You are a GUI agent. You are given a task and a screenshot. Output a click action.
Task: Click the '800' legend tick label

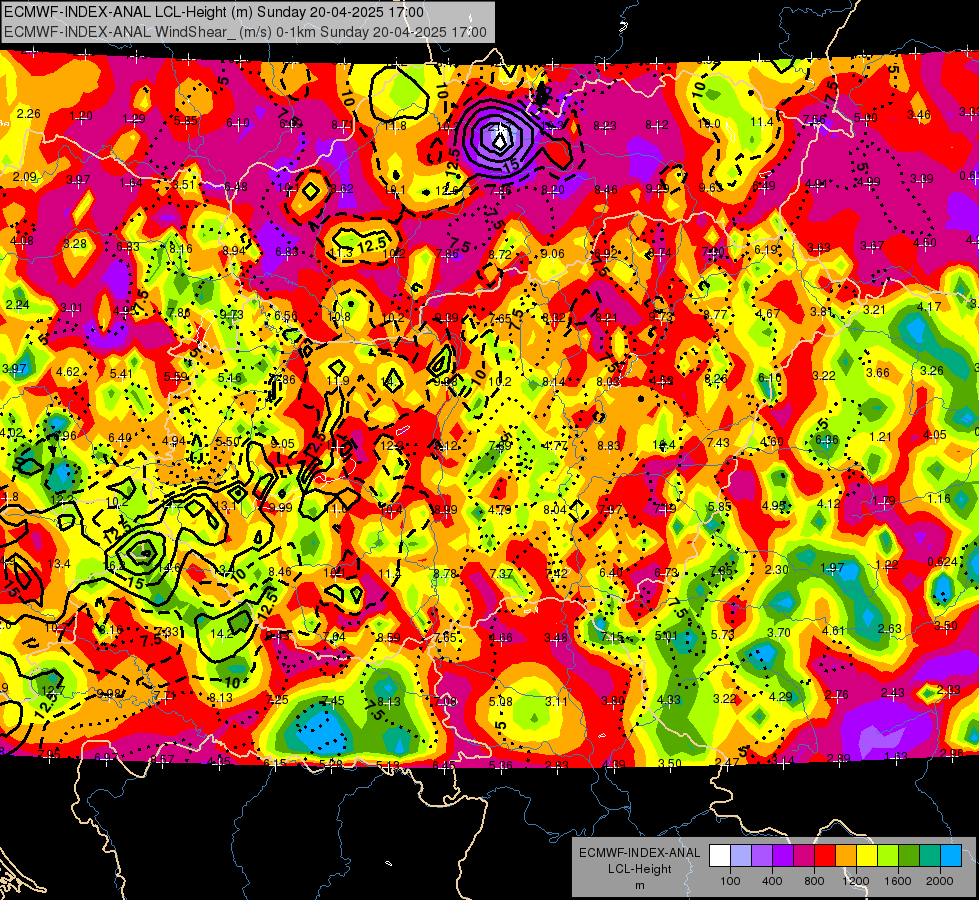(814, 881)
